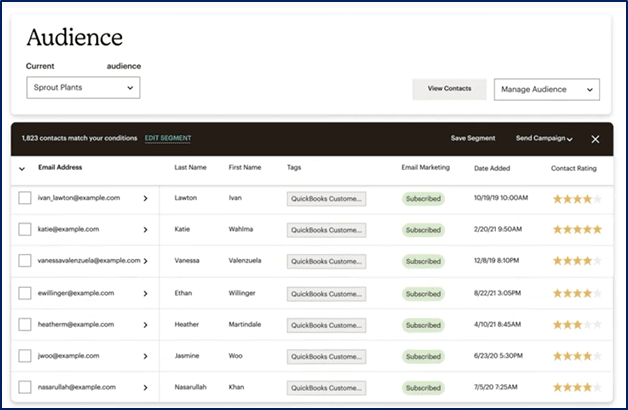The width and height of the screenshot is (628, 410).
Task: Expand the Manage Audience dropdown
Action: point(546,89)
